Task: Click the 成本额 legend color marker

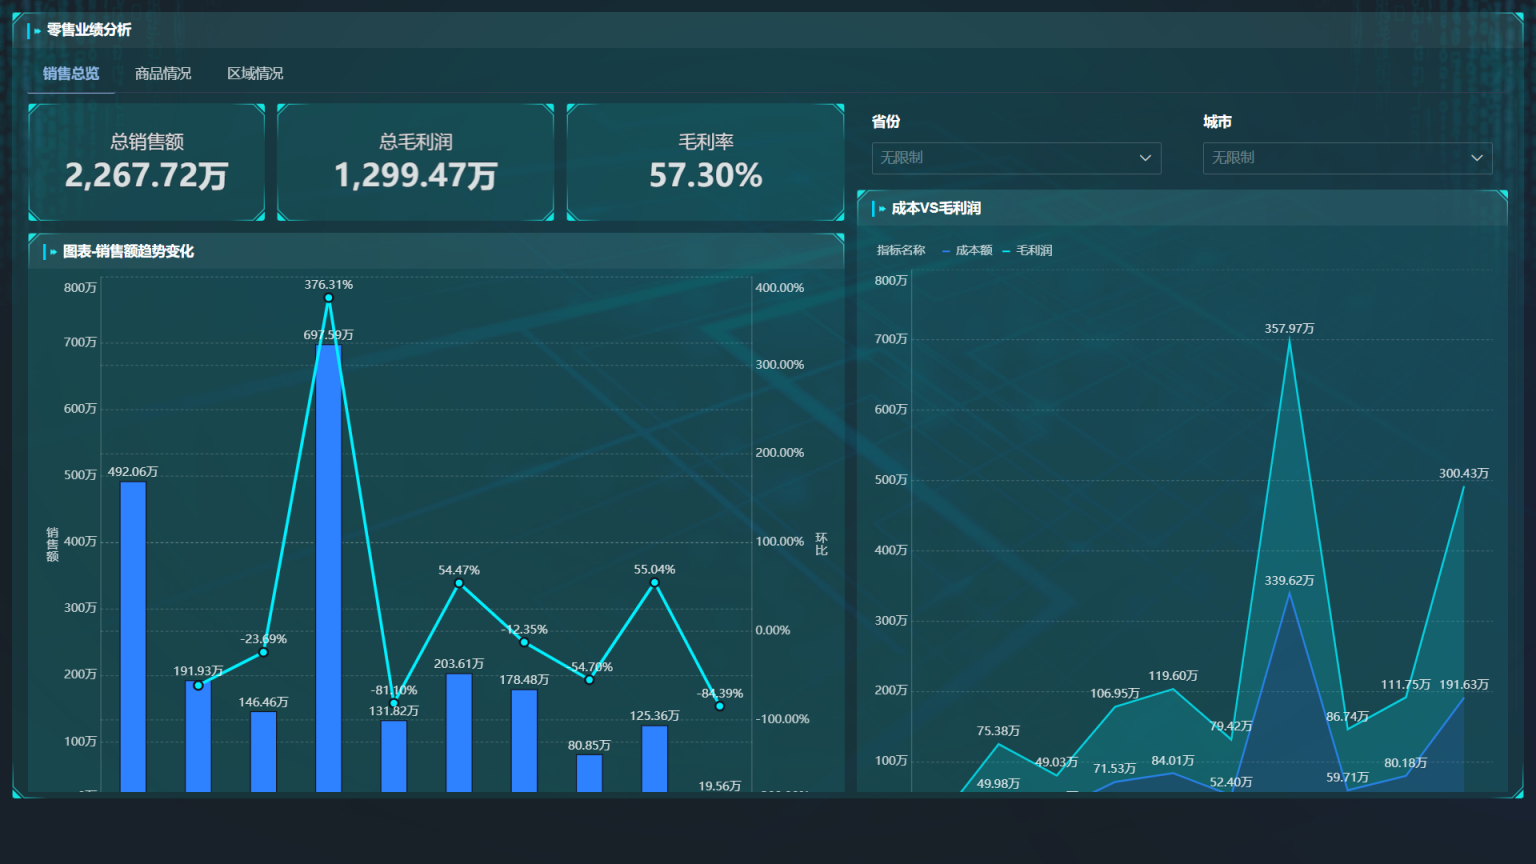Action: click(946, 251)
